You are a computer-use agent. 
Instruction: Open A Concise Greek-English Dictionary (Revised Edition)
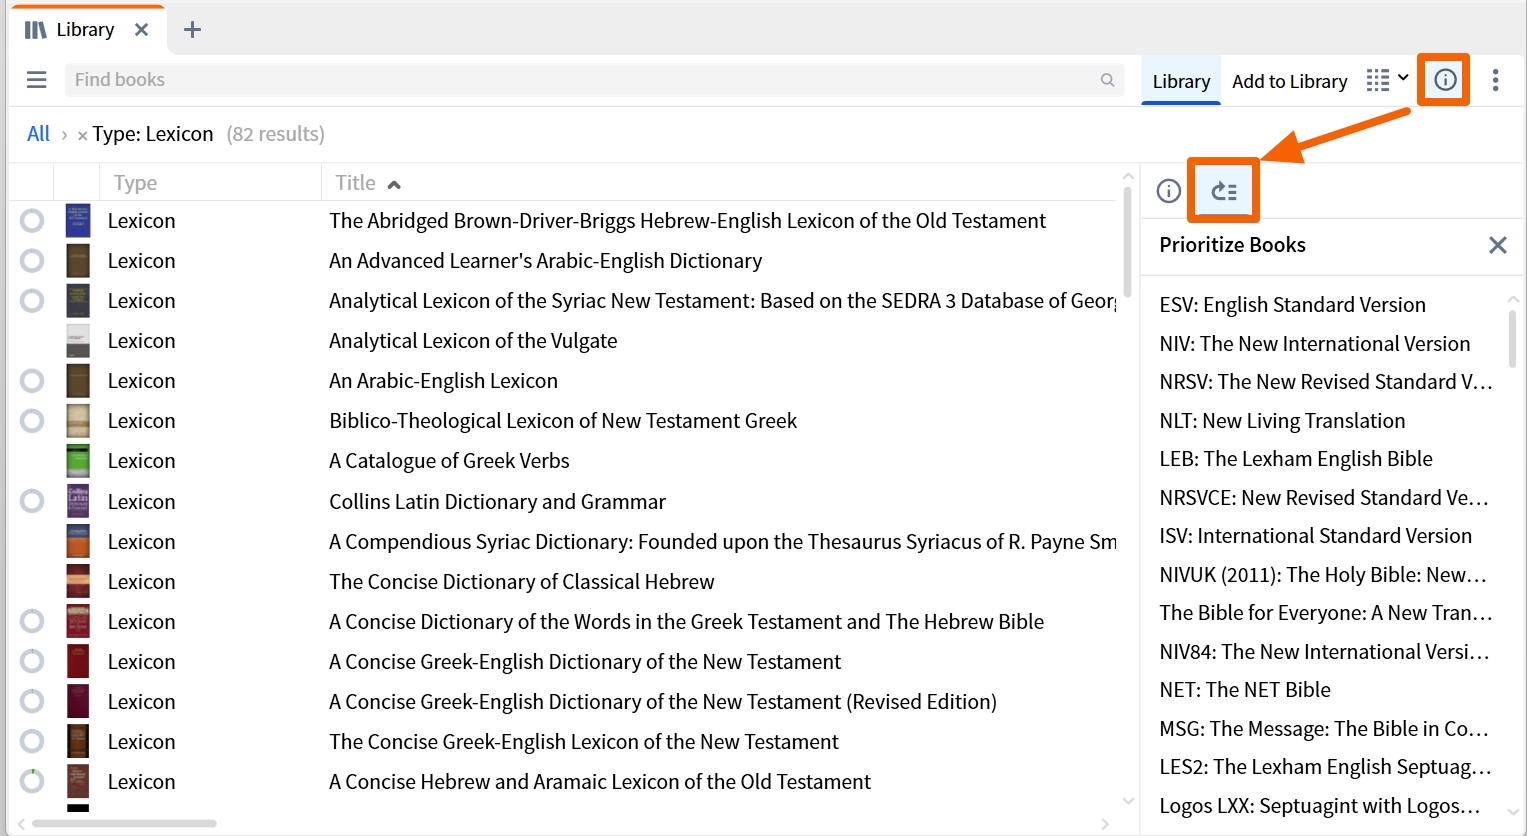click(x=663, y=701)
